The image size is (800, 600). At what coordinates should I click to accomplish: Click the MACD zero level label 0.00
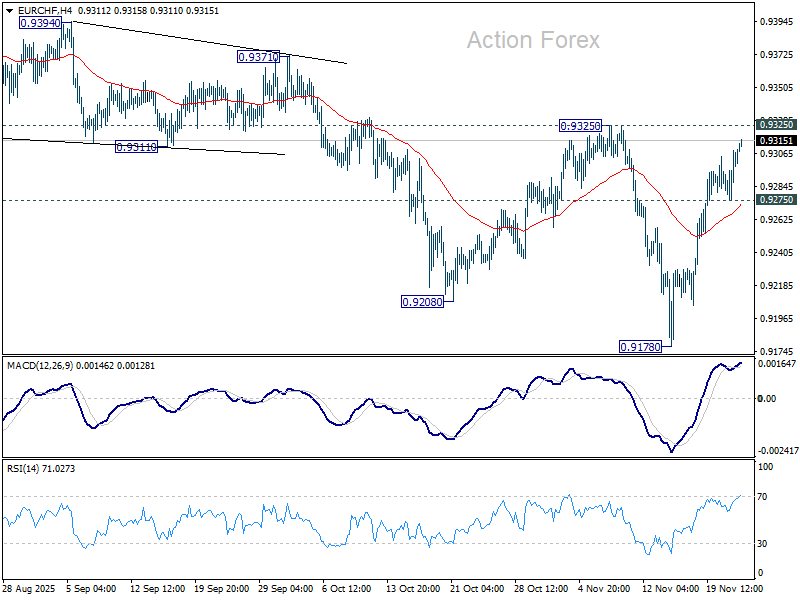click(x=767, y=398)
